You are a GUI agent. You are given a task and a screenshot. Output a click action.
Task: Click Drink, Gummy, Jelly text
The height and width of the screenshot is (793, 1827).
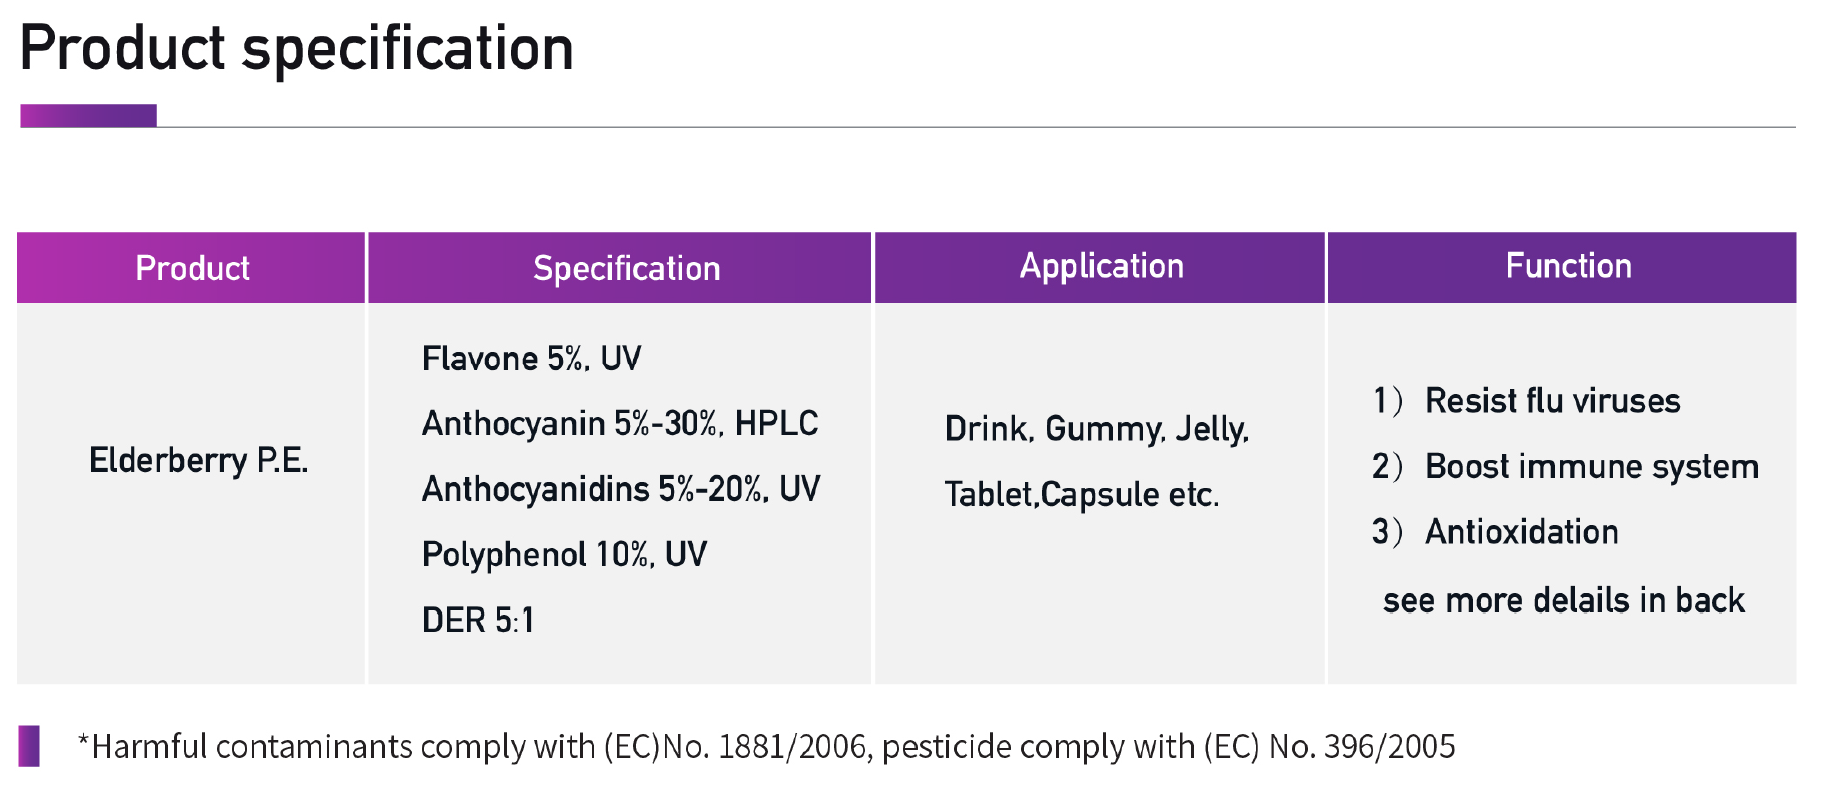pos(1097,429)
